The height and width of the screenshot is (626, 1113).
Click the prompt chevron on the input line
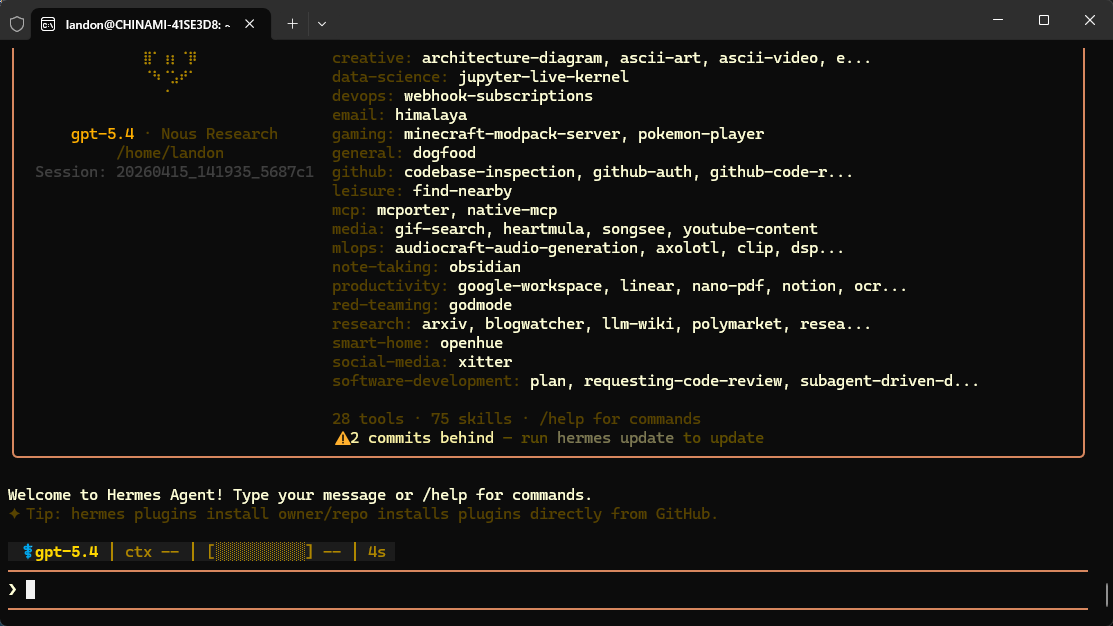[x=13, y=590]
